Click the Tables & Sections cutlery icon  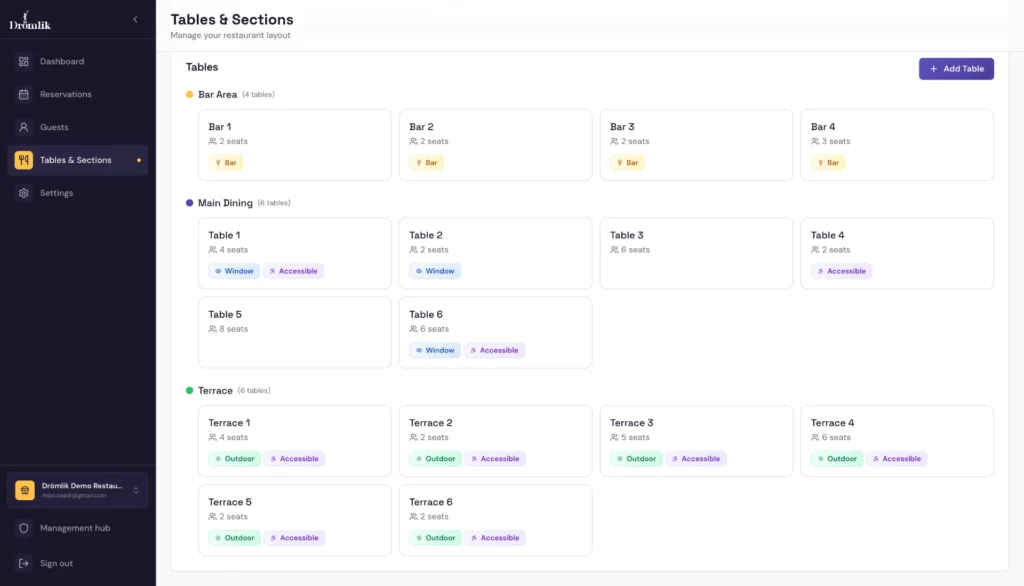pyautogui.click(x=24, y=160)
